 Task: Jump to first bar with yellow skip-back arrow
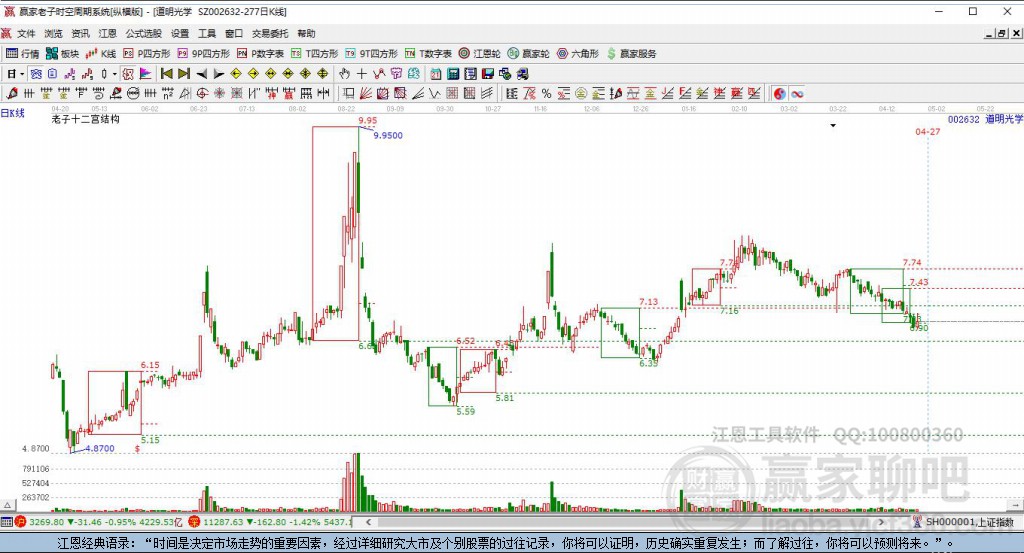[x=167, y=73]
